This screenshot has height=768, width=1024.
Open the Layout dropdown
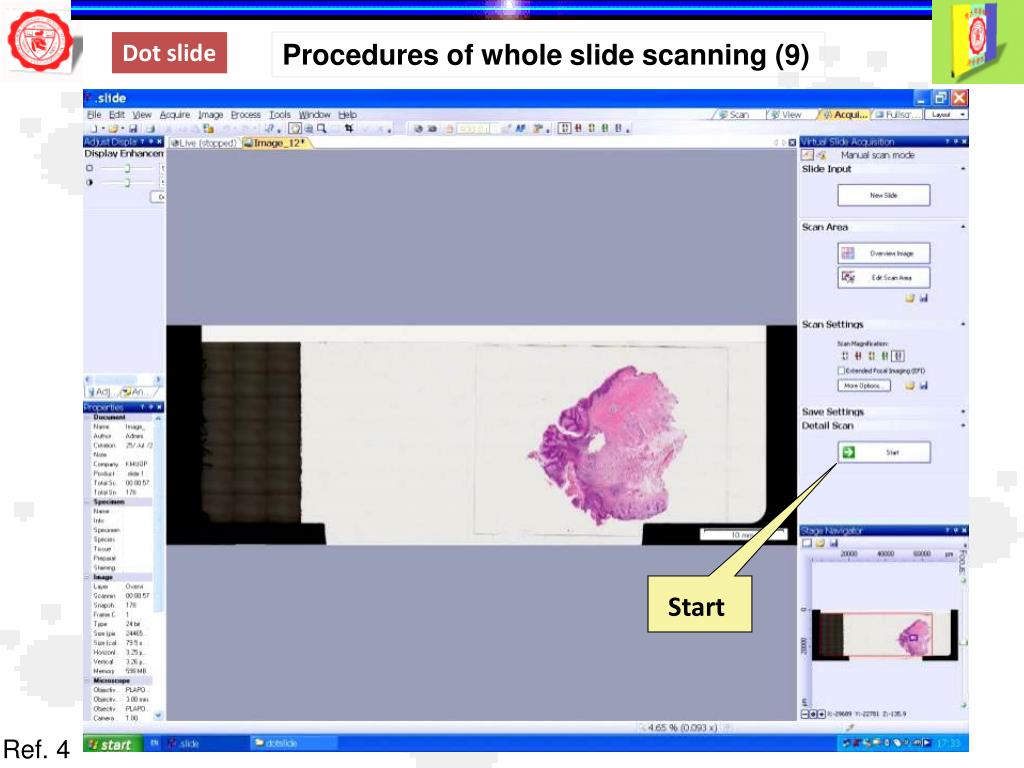(x=946, y=114)
